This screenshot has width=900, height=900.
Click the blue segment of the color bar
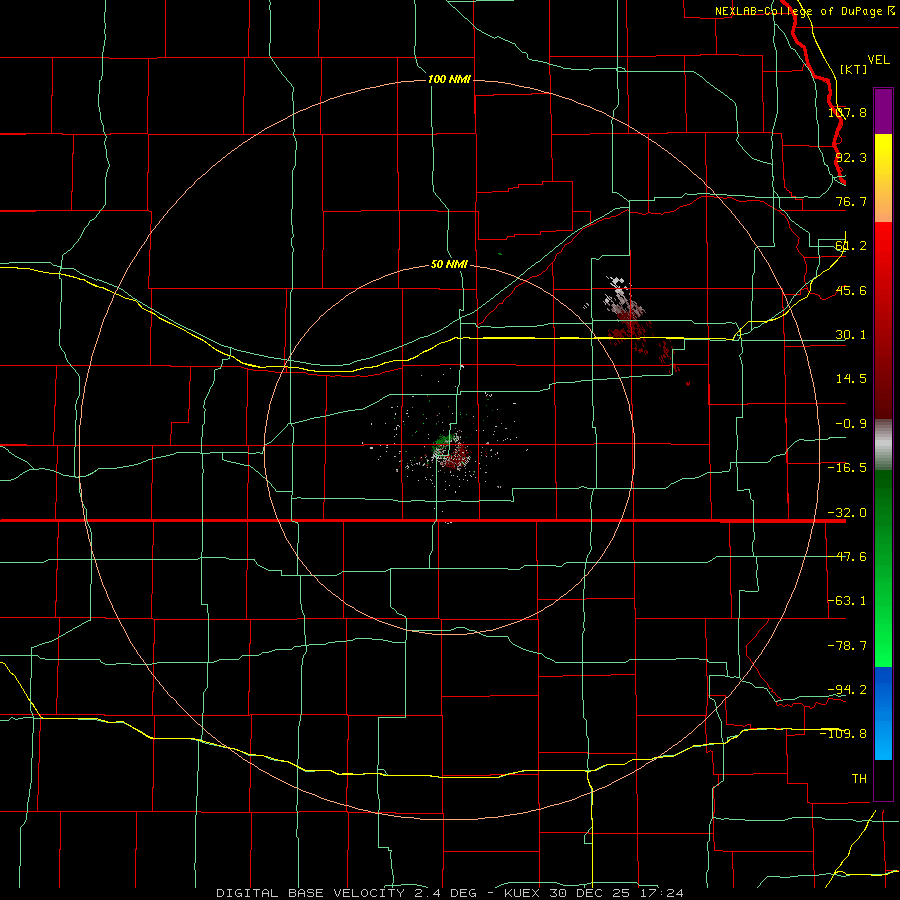click(883, 713)
